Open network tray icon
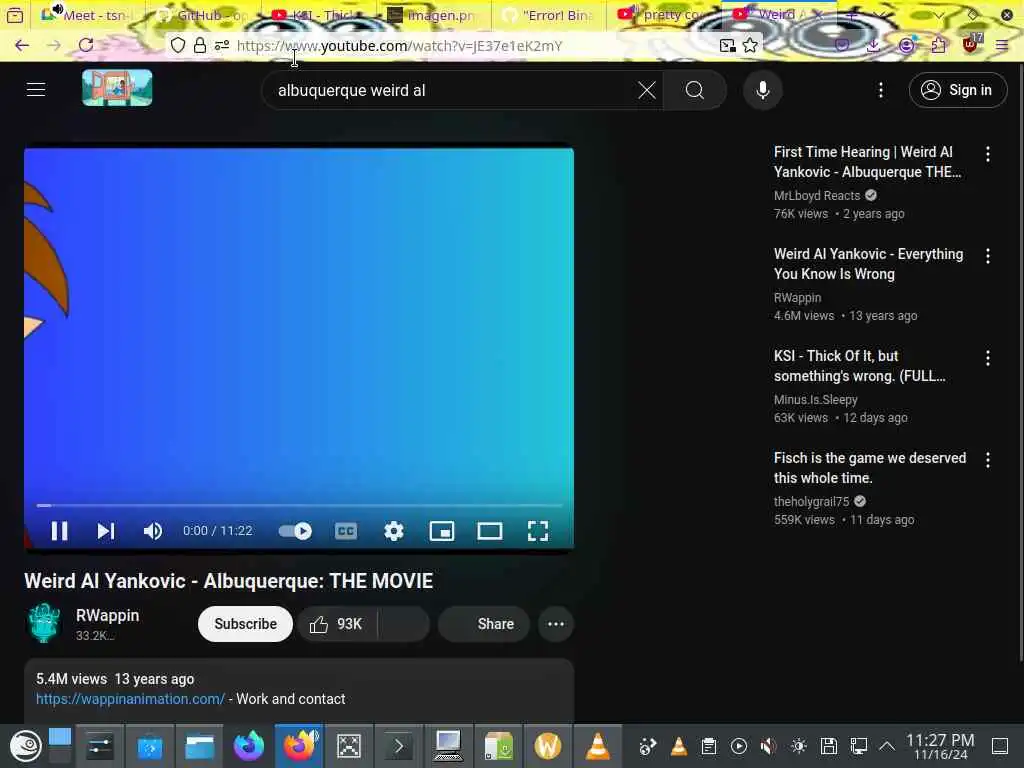Viewport: 1024px width, 768px height. click(x=858, y=746)
